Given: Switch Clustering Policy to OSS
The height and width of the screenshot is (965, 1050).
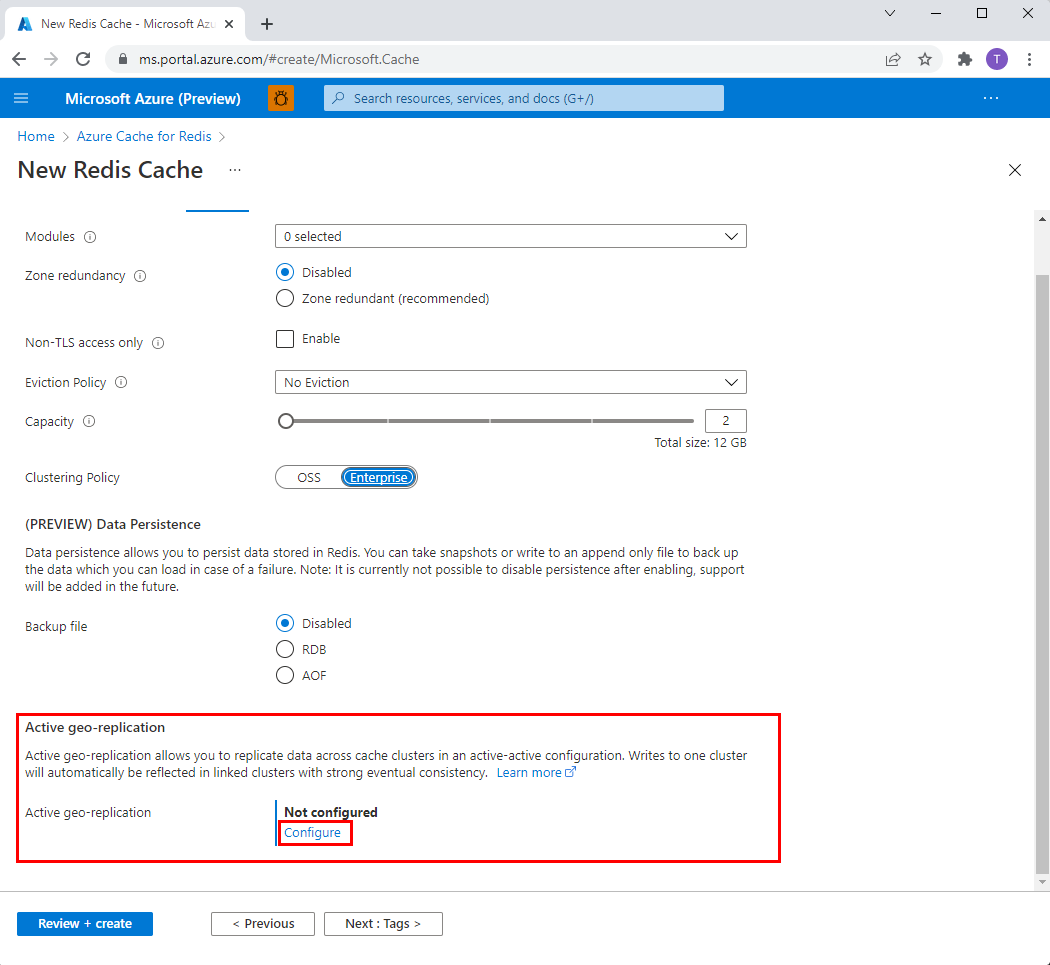Looking at the screenshot, I should pyautogui.click(x=309, y=477).
